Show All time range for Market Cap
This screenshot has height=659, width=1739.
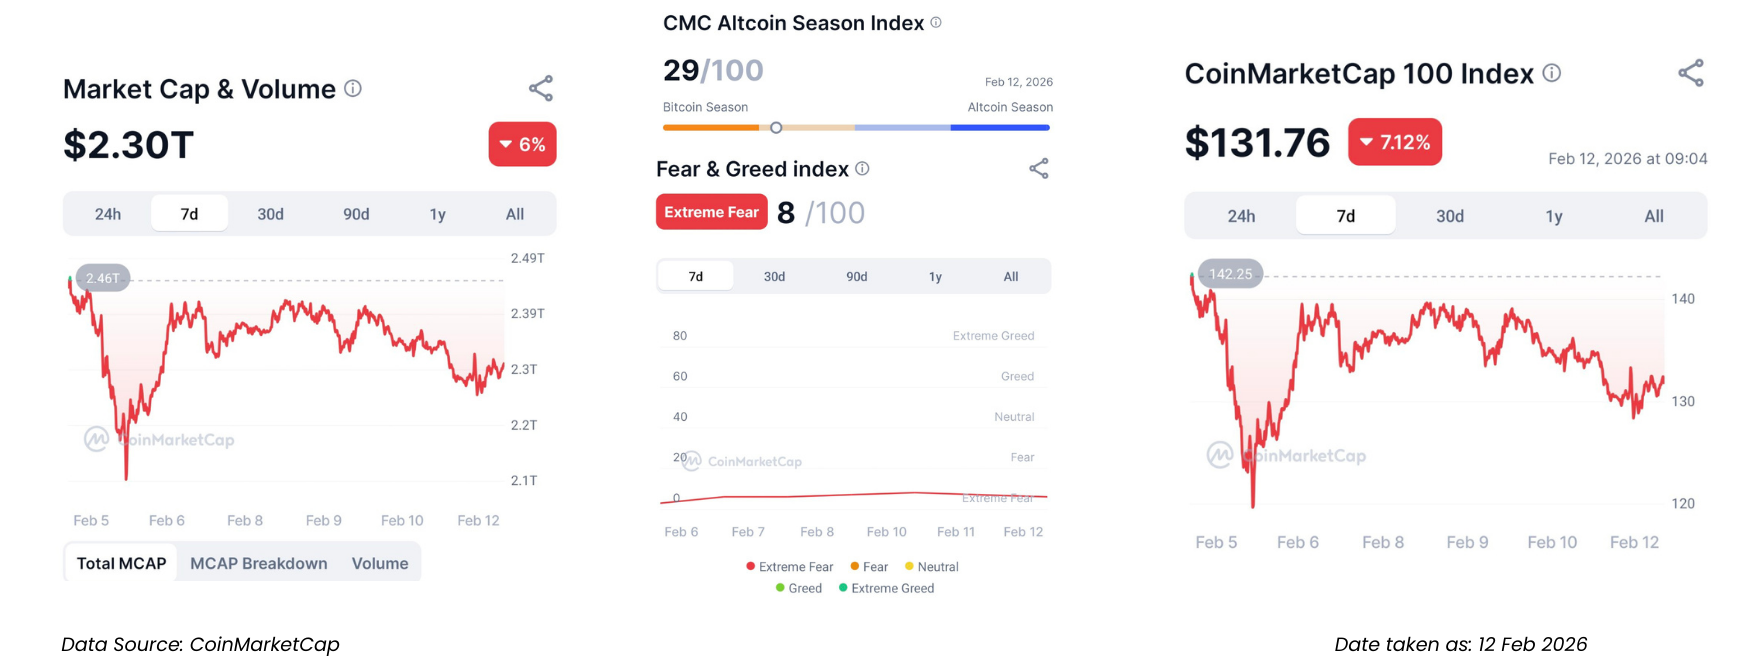pyautogui.click(x=515, y=214)
